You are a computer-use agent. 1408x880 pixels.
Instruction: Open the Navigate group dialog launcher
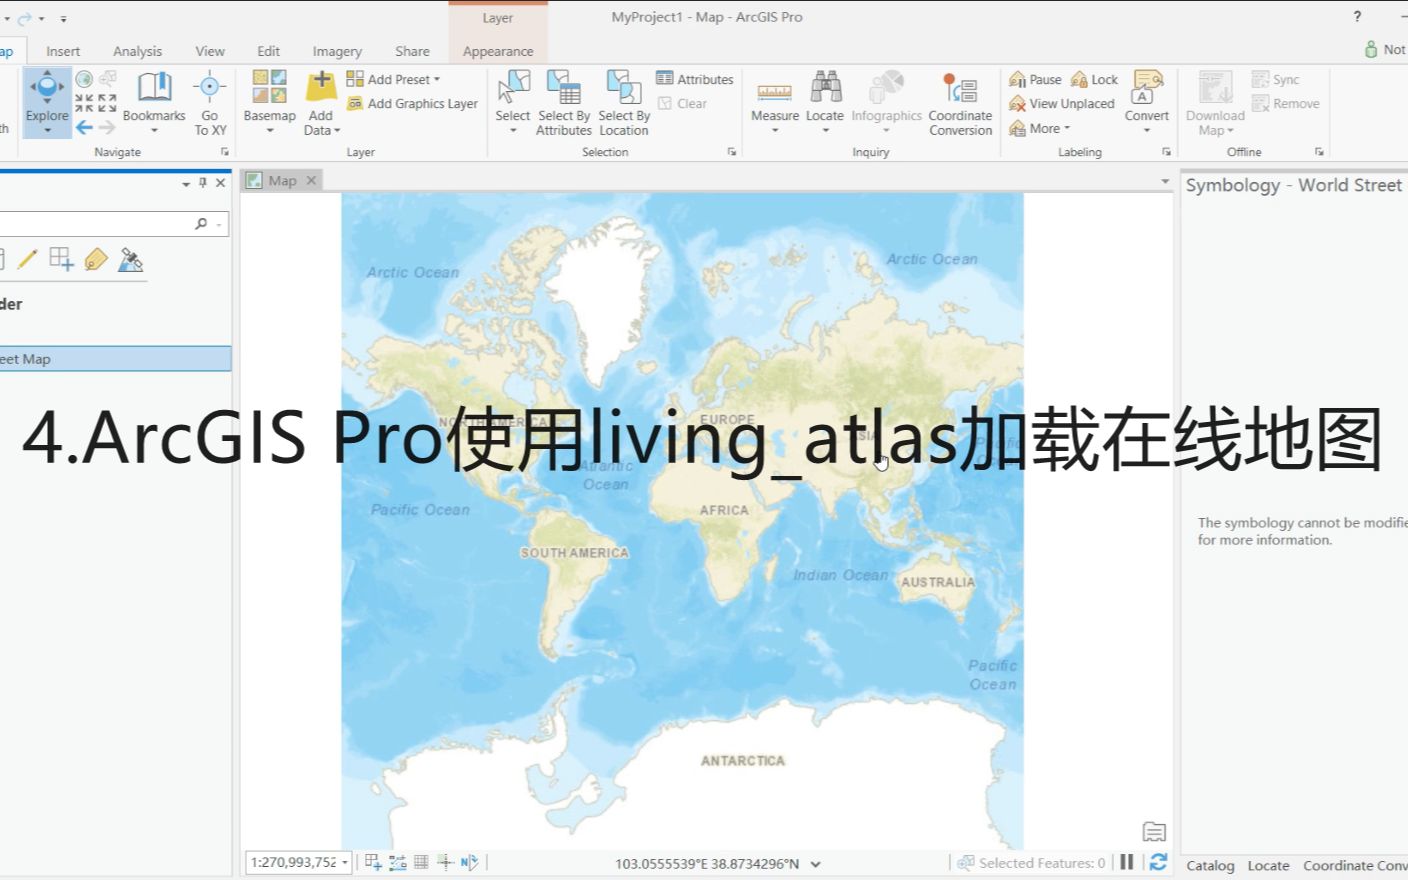[224, 152]
